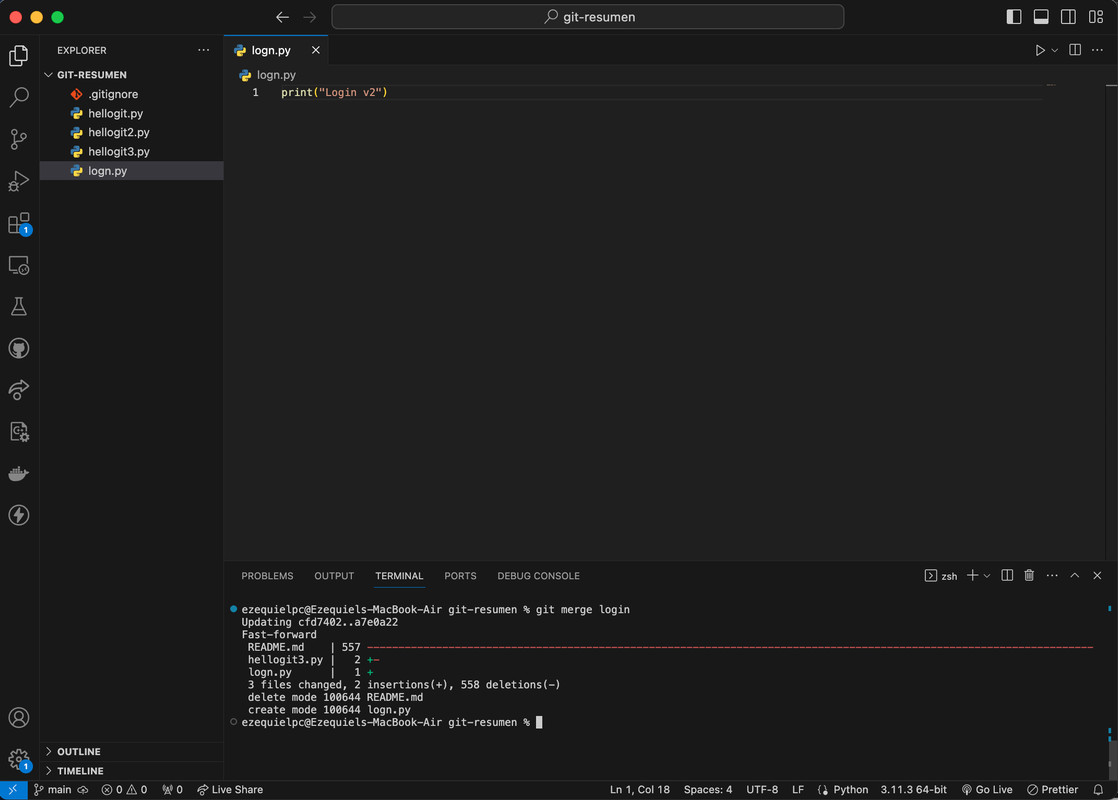Open editor More Actions ellipsis
The height and width of the screenshot is (800, 1118).
coord(1097,50)
